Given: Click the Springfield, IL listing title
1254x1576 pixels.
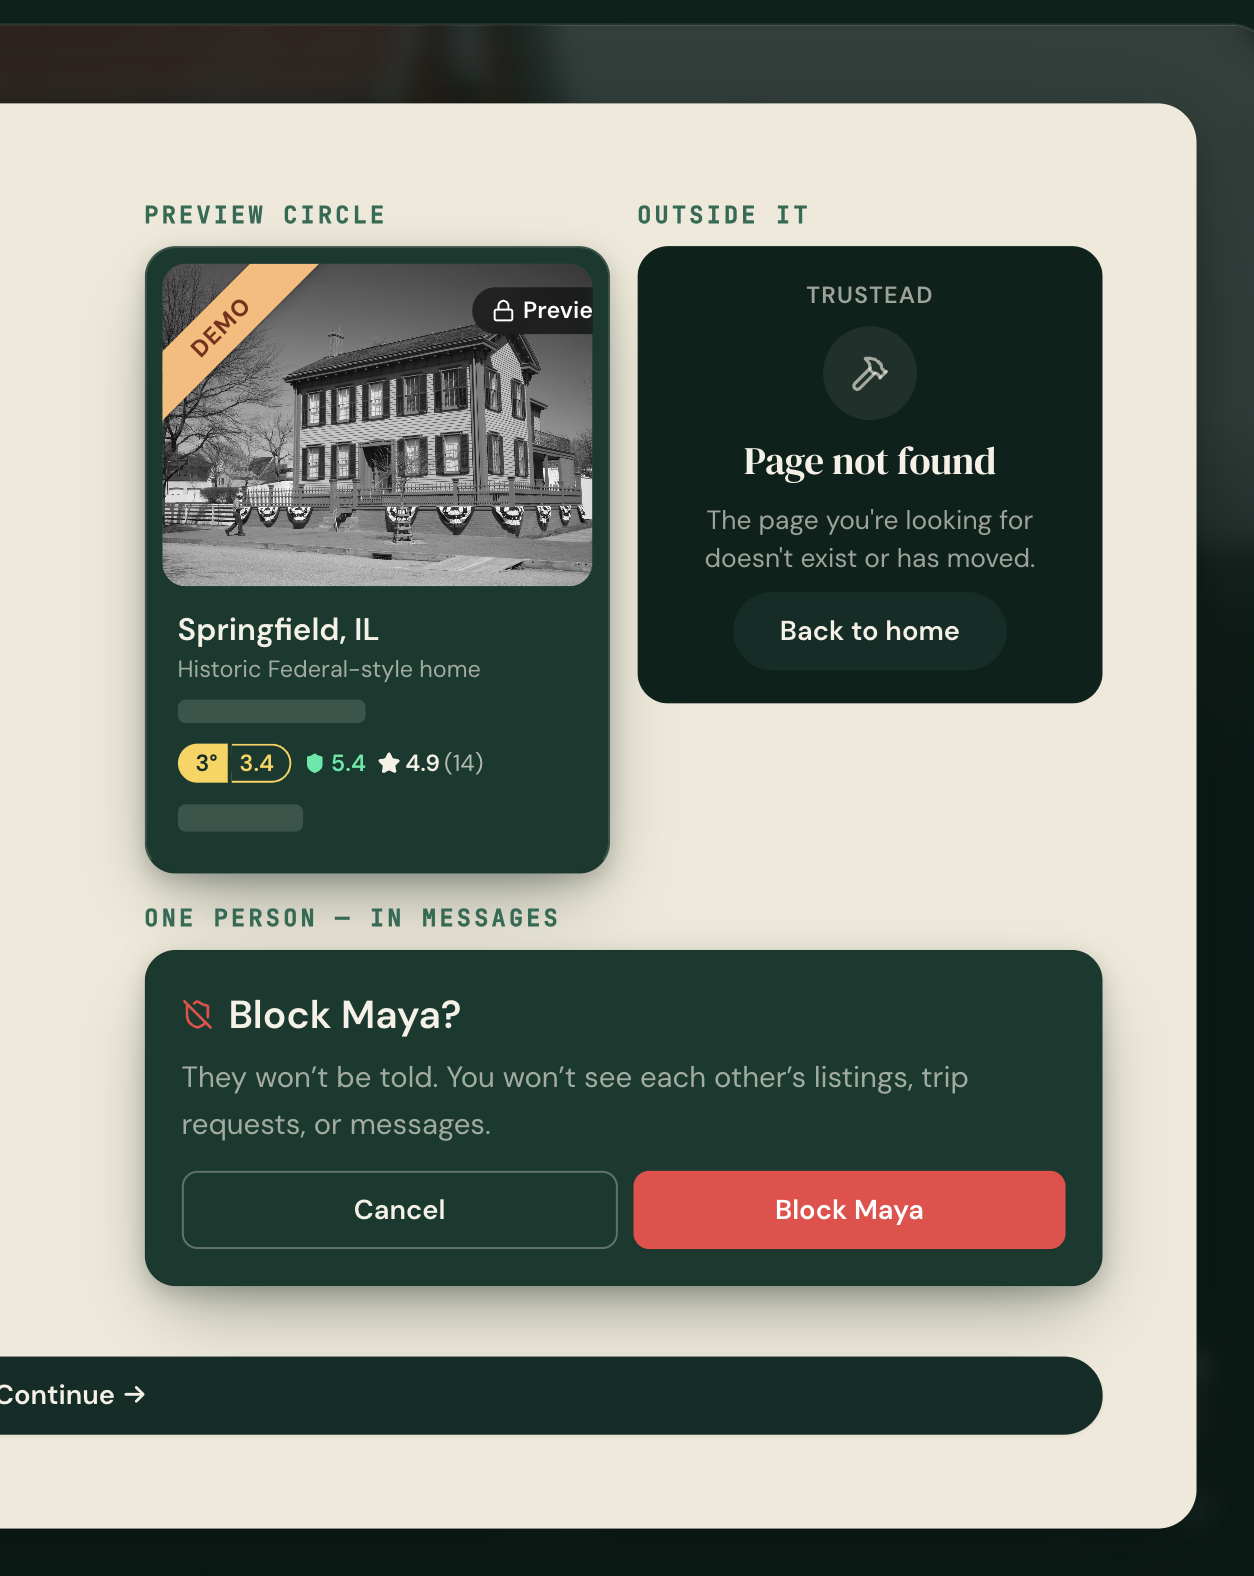Looking at the screenshot, I should (x=278, y=629).
